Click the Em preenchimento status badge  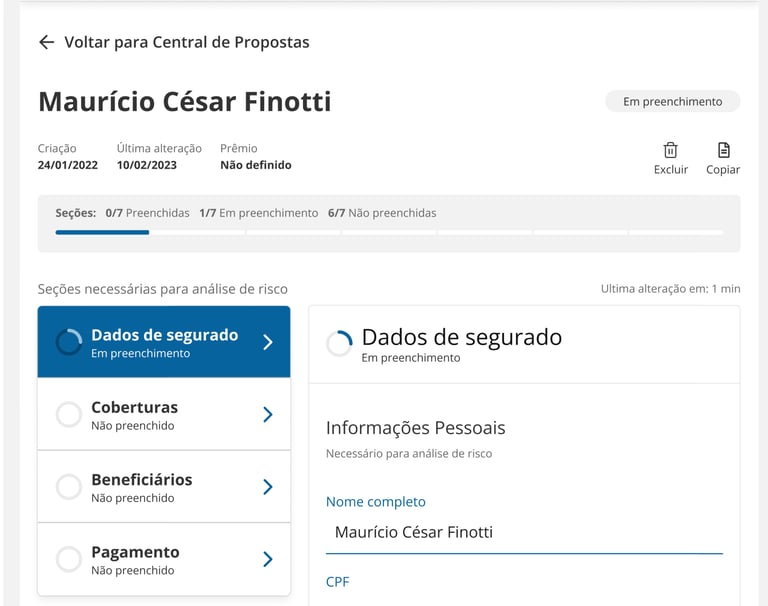coord(672,101)
